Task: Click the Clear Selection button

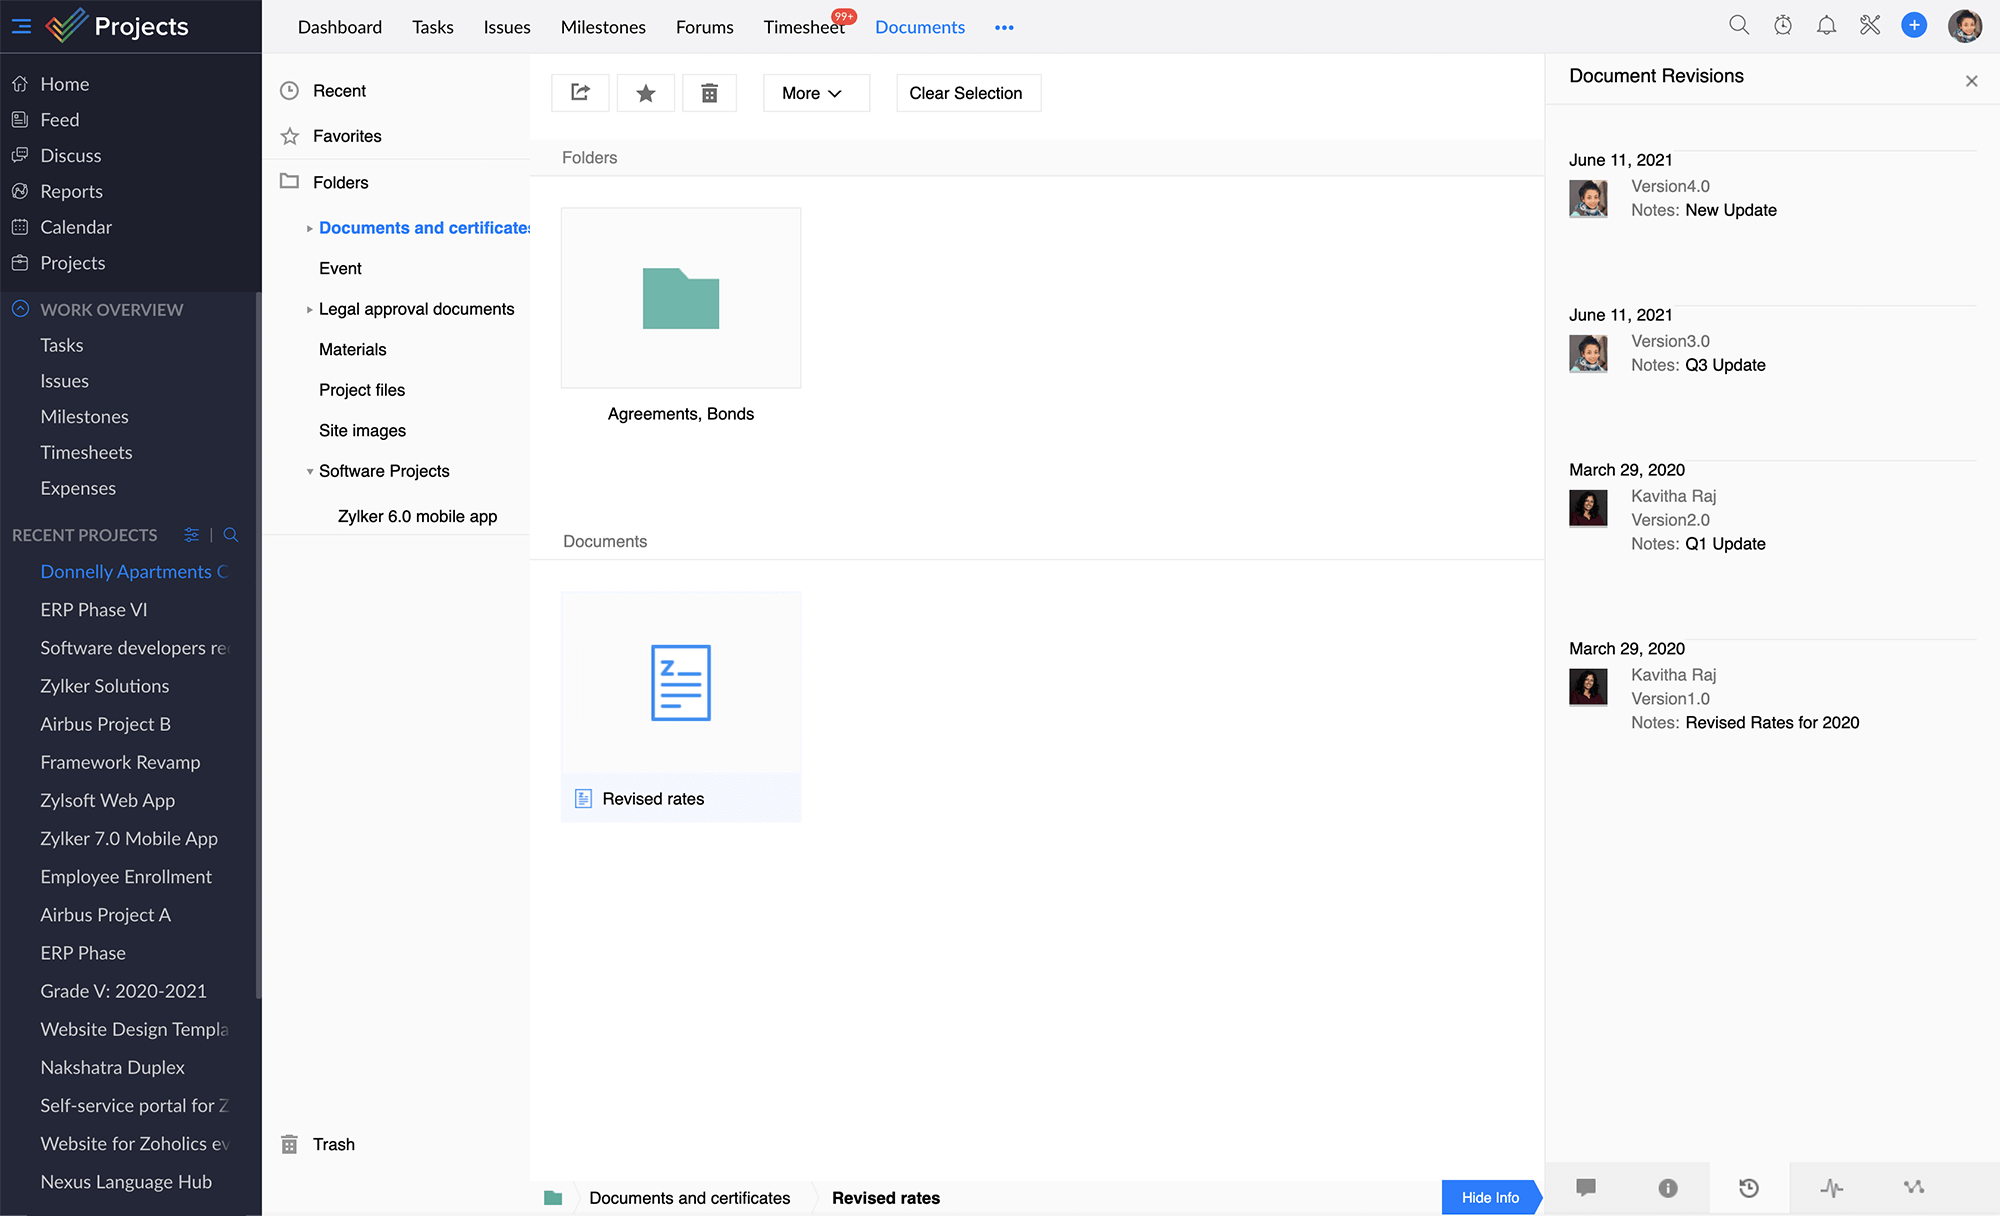Action: pos(967,93)
